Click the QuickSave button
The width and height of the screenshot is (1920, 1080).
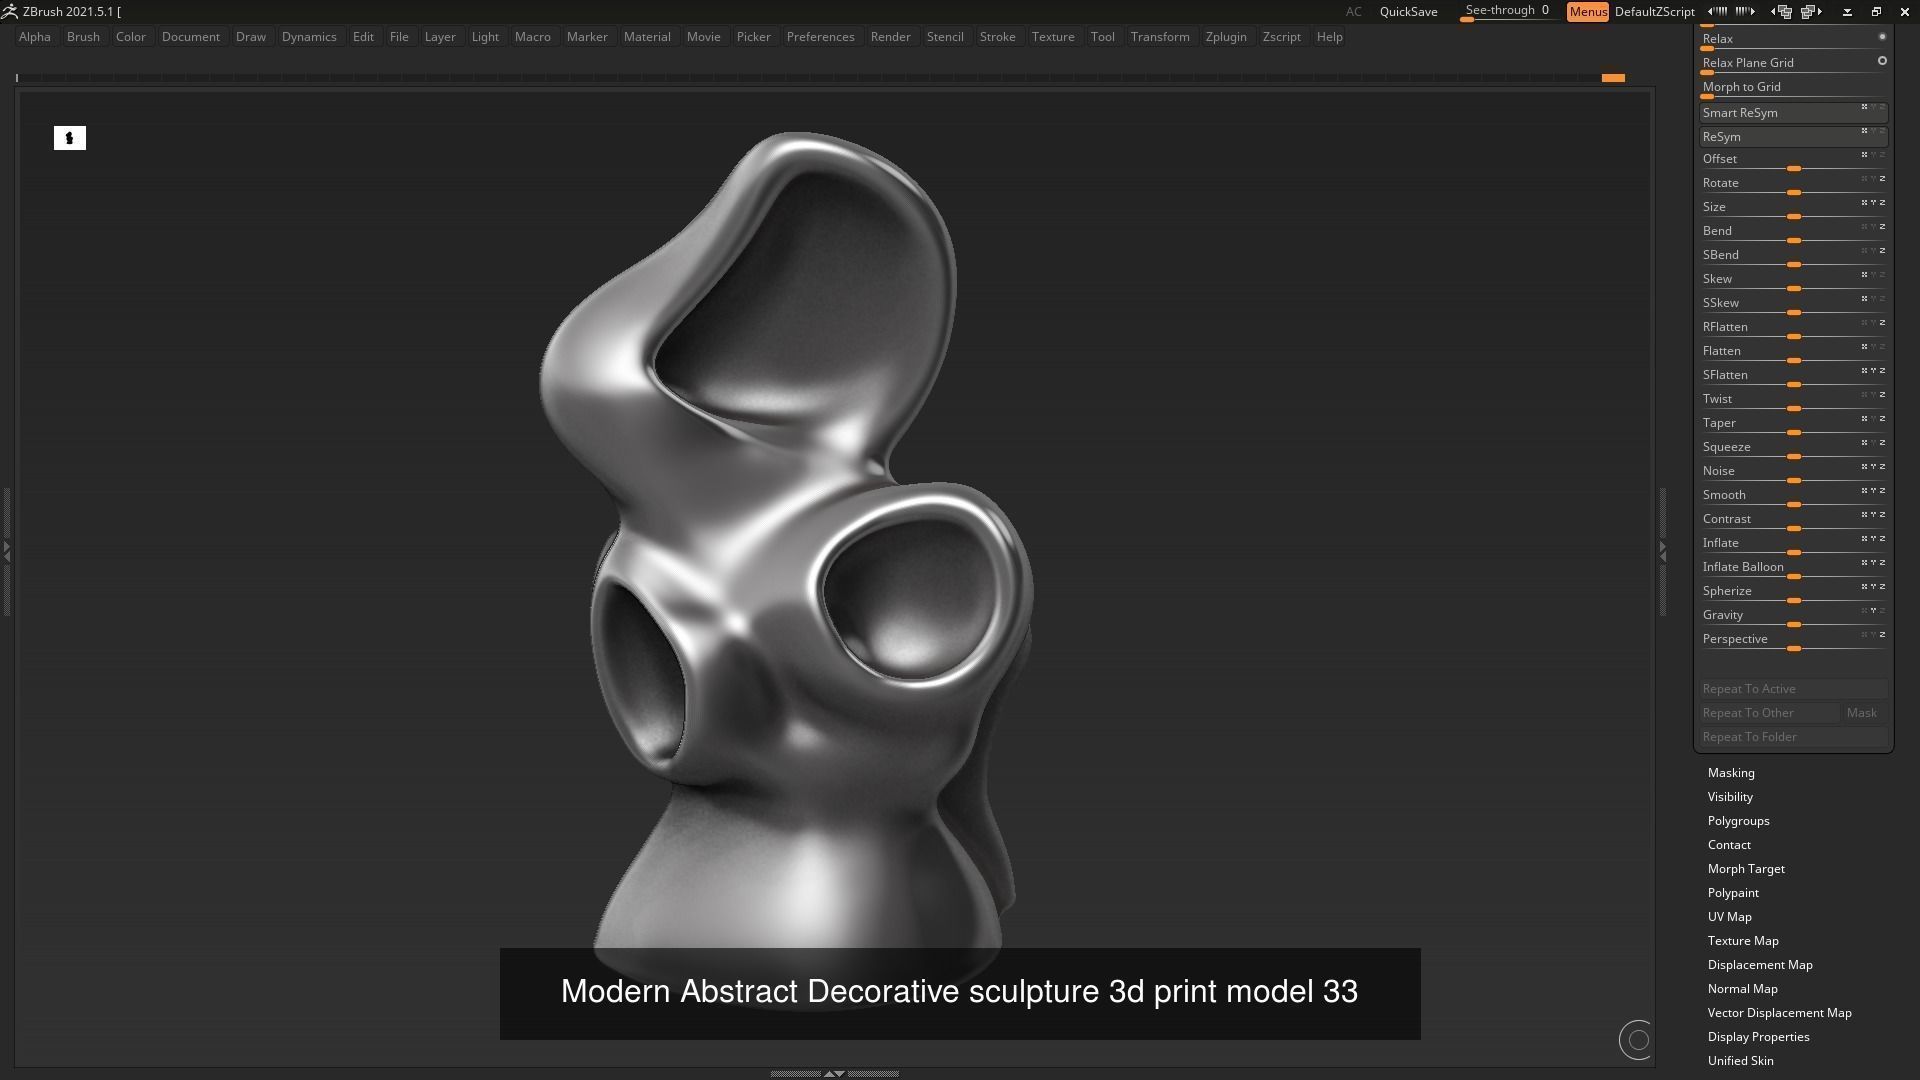pyautogui.click(x=1408, y=12)
